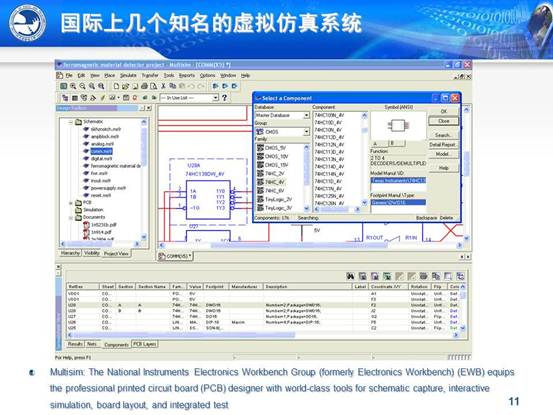Click the Help button in component dialog
This screenshot has width=553, height=415.
pos(444,168)
